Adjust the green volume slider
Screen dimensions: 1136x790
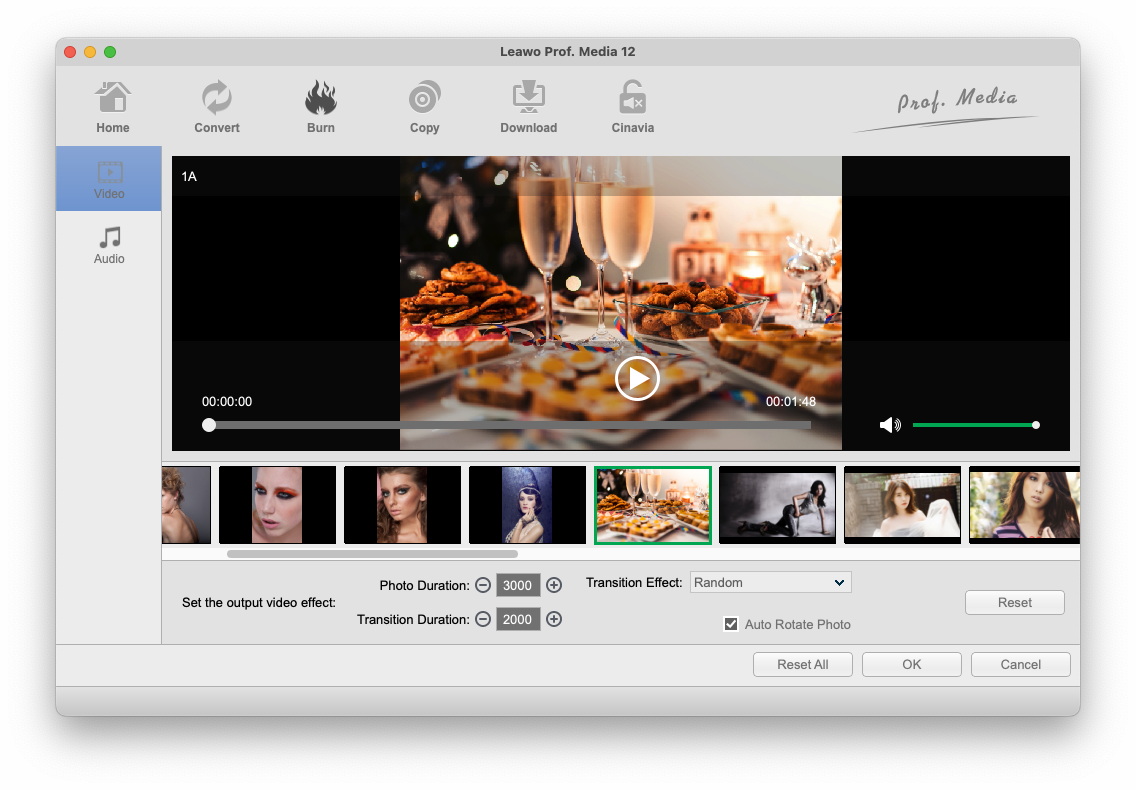pyautogui.click(x=975, y=425)
